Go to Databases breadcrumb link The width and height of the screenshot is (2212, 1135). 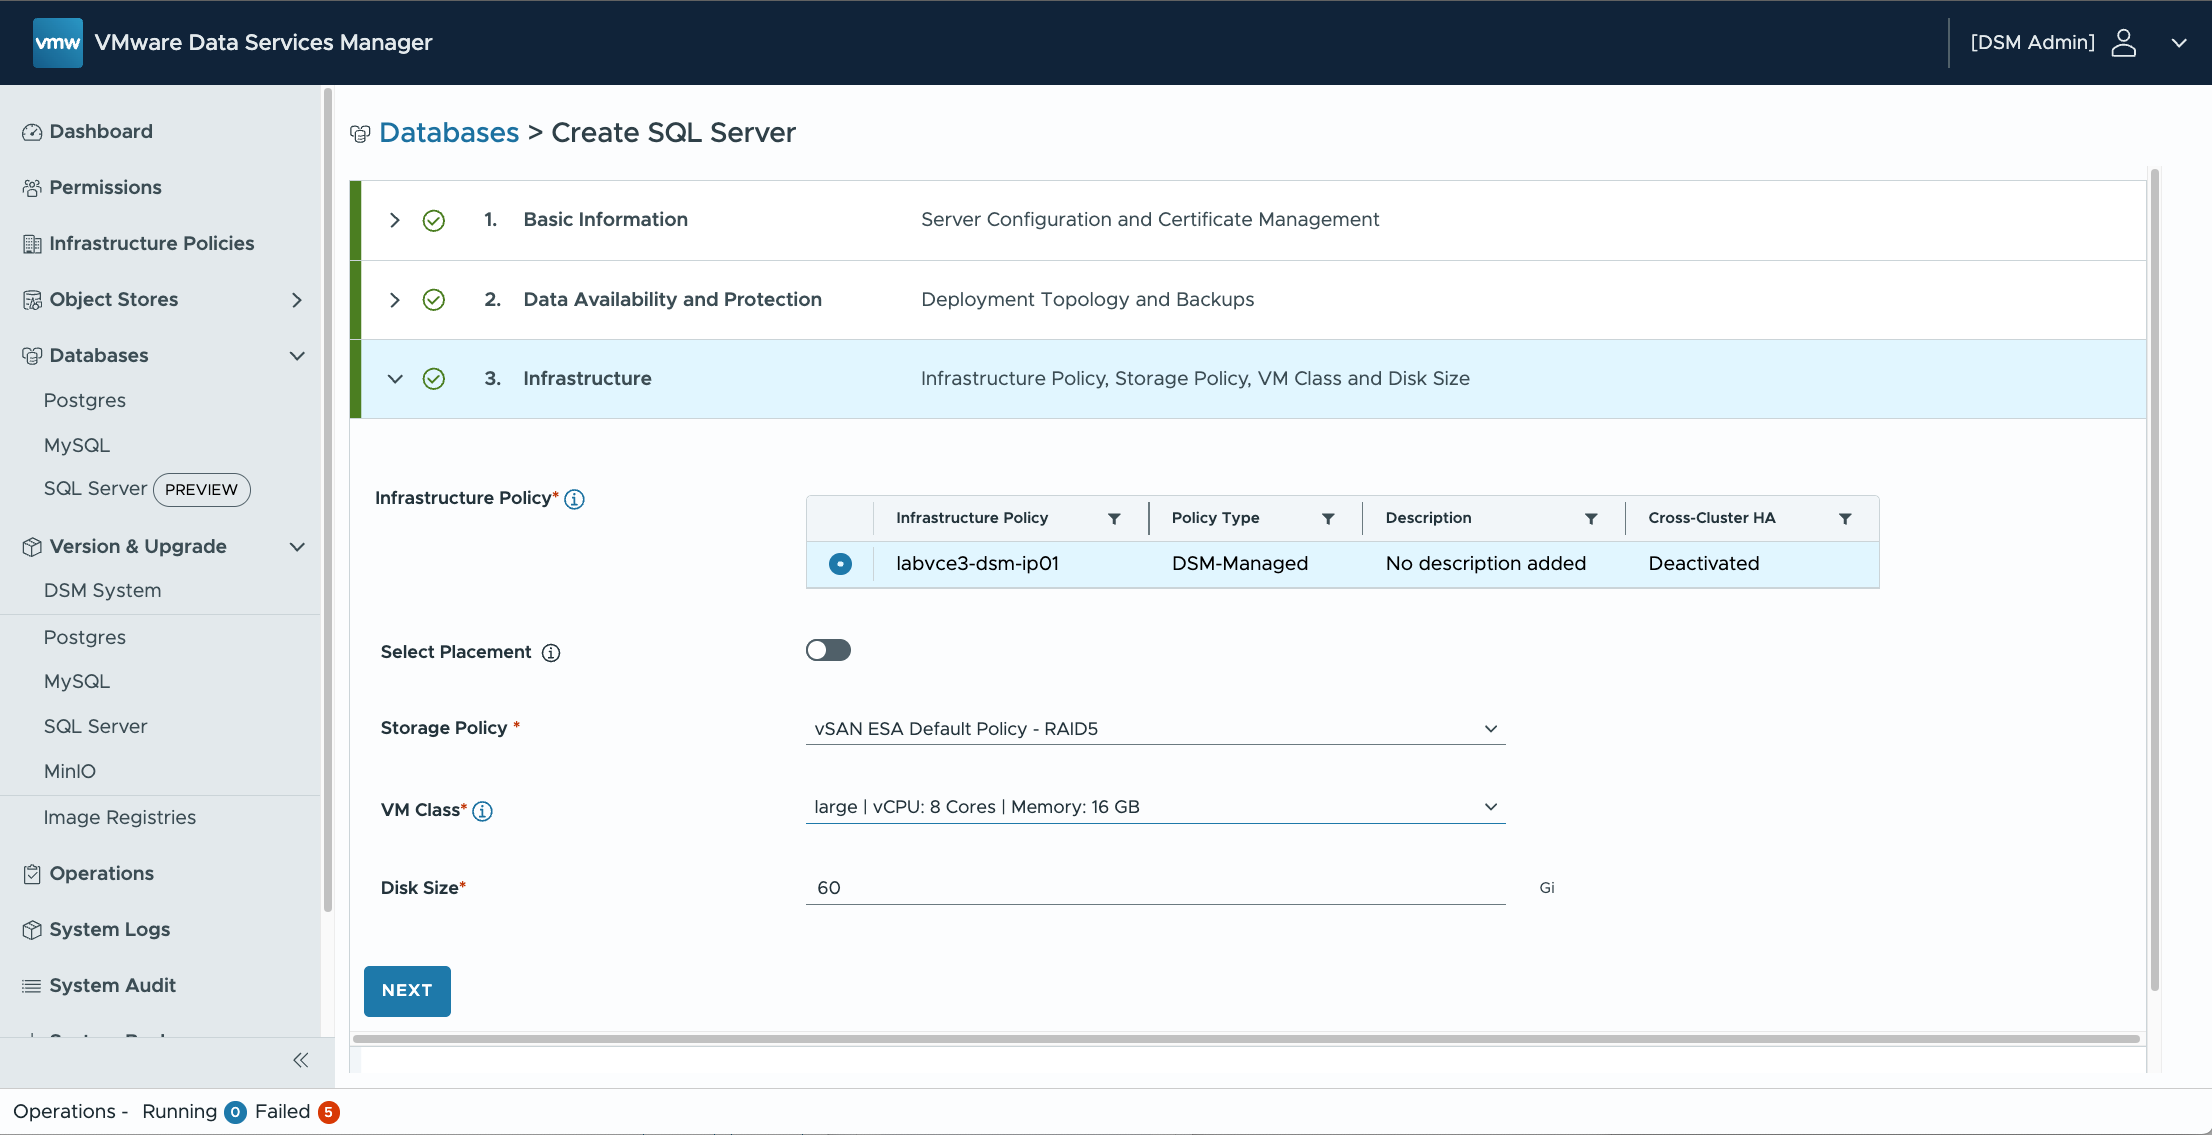[x=449, y=132]
